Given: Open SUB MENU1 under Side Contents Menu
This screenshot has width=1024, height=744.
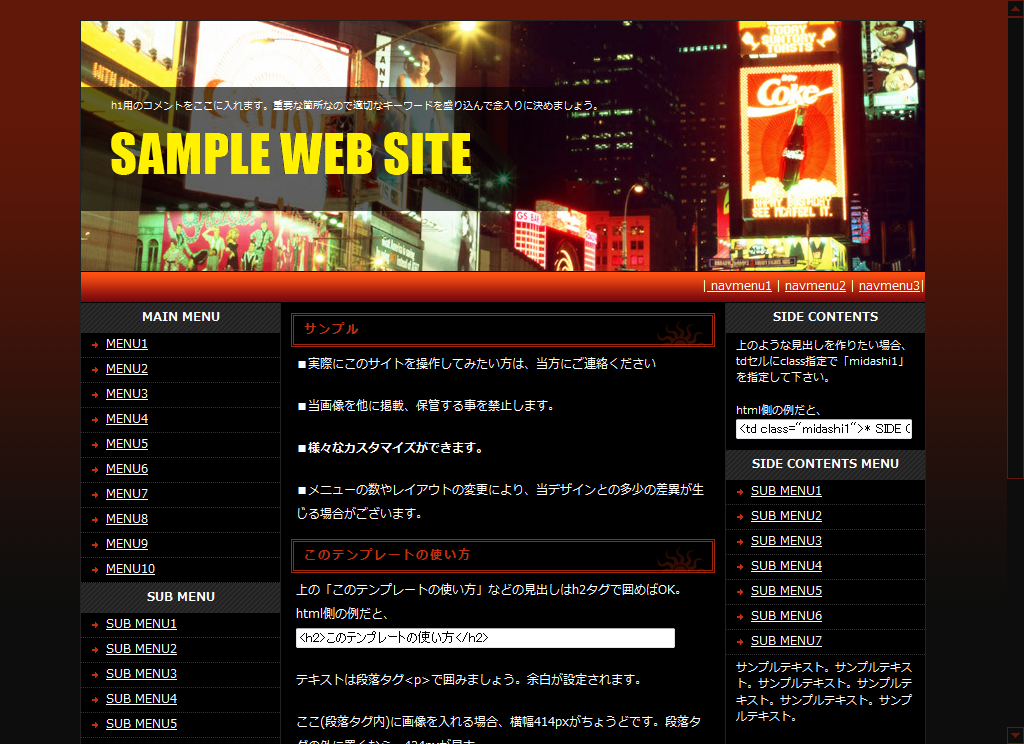Looking at the screenshot, I should coord(786,491).
